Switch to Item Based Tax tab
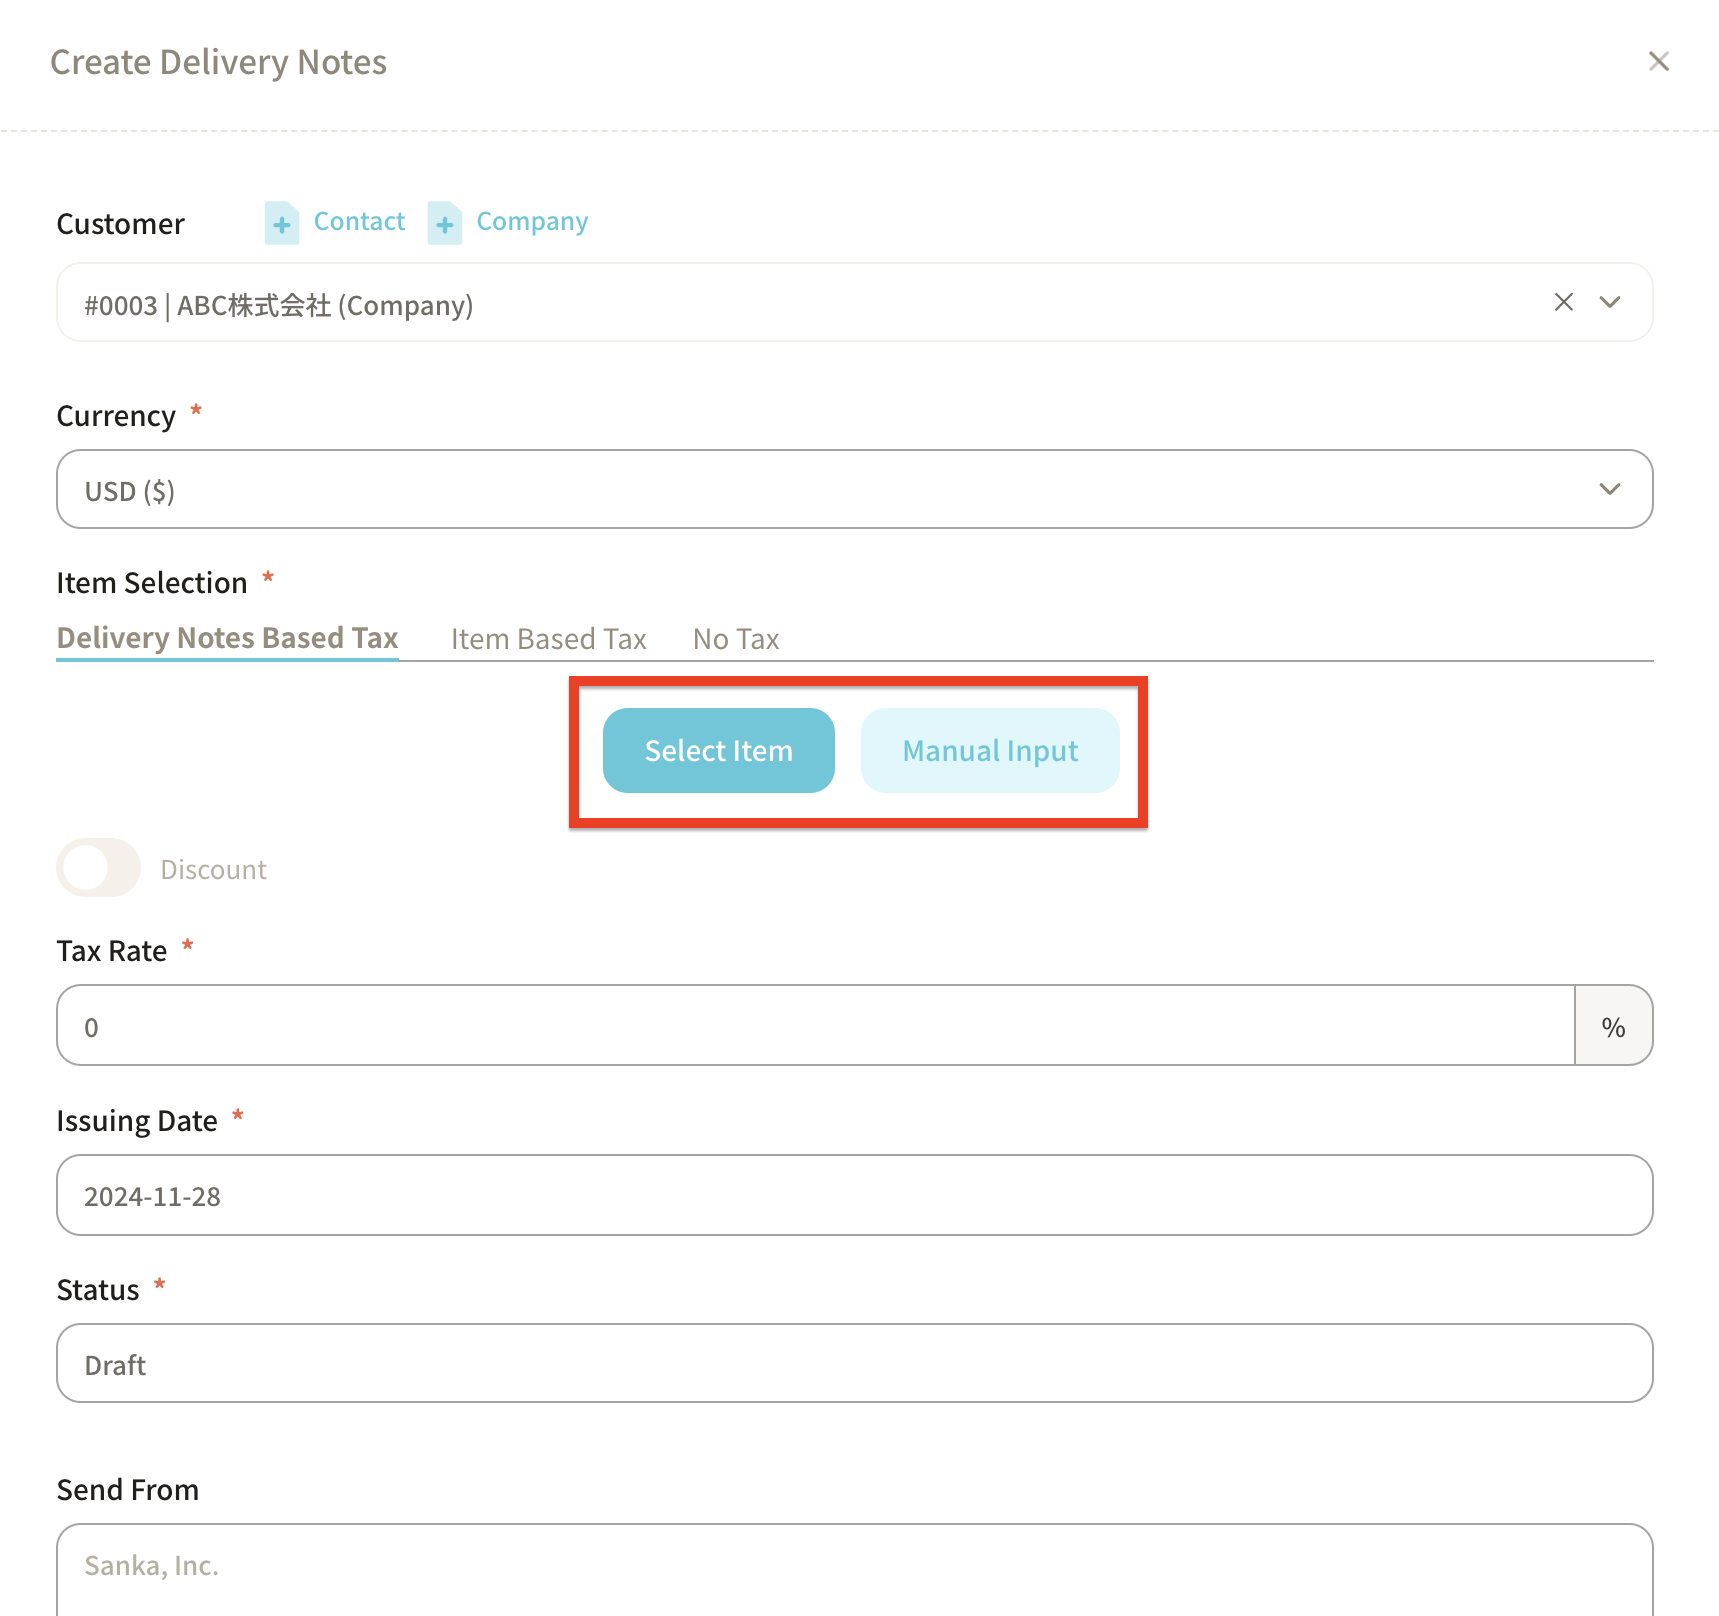This screenshot has height=1616, width=1719. tap(548, 639)
